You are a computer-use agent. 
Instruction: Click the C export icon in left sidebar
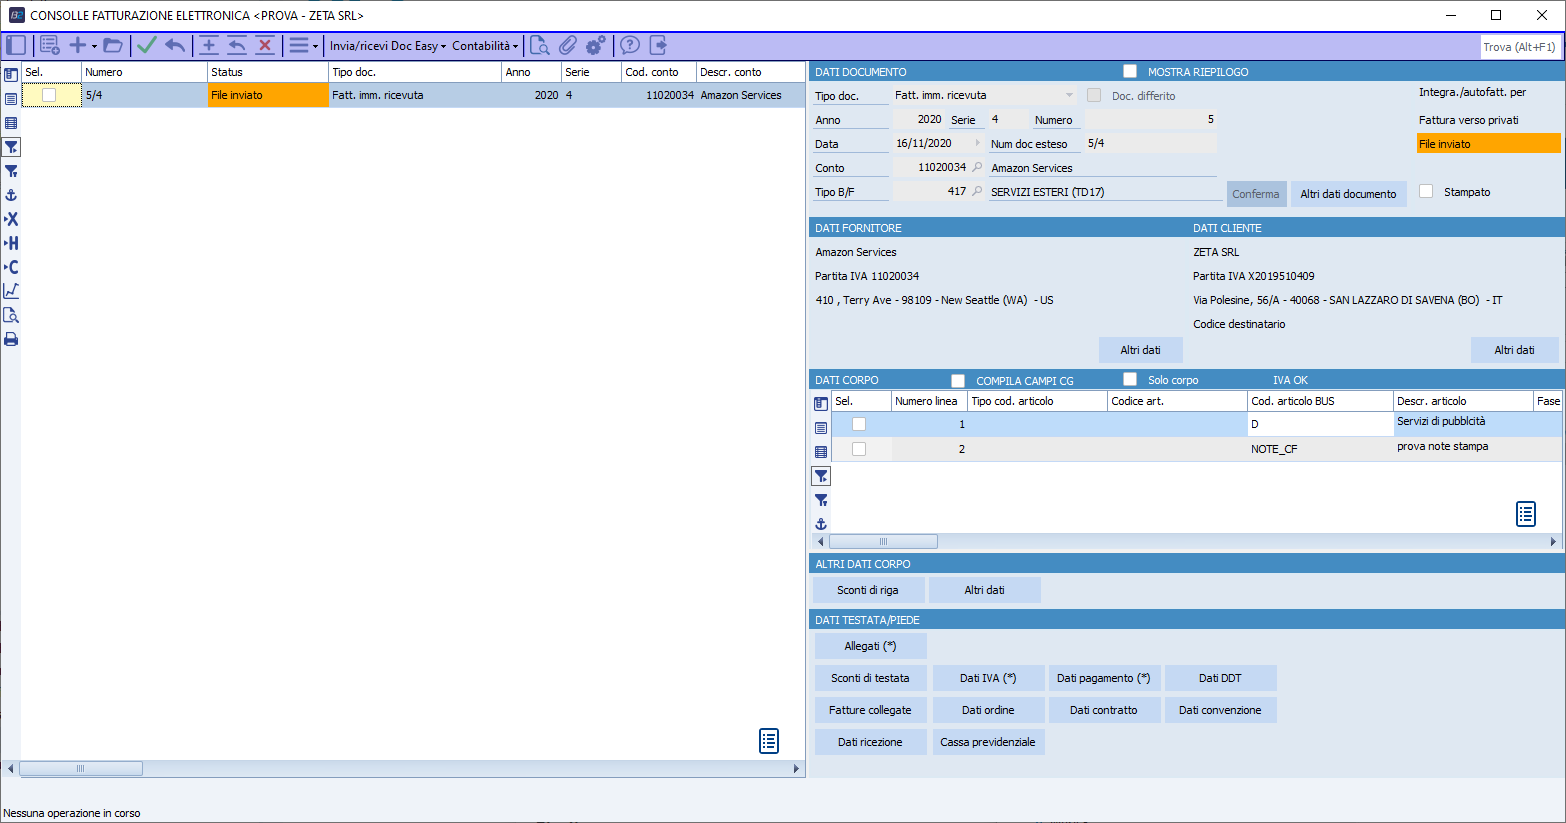11,267
